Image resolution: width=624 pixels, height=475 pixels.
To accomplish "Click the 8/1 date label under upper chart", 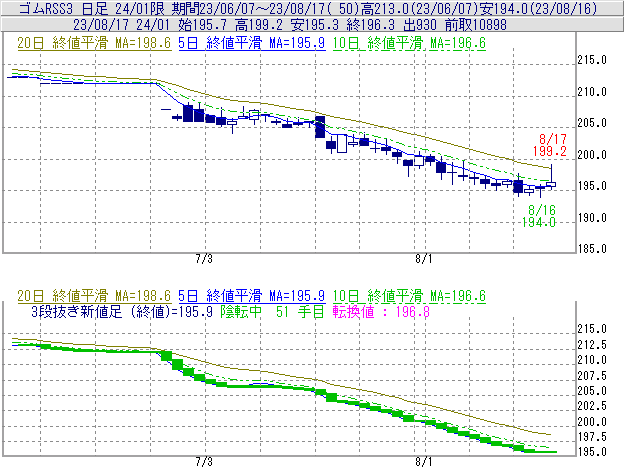I will tap(424, 259).
